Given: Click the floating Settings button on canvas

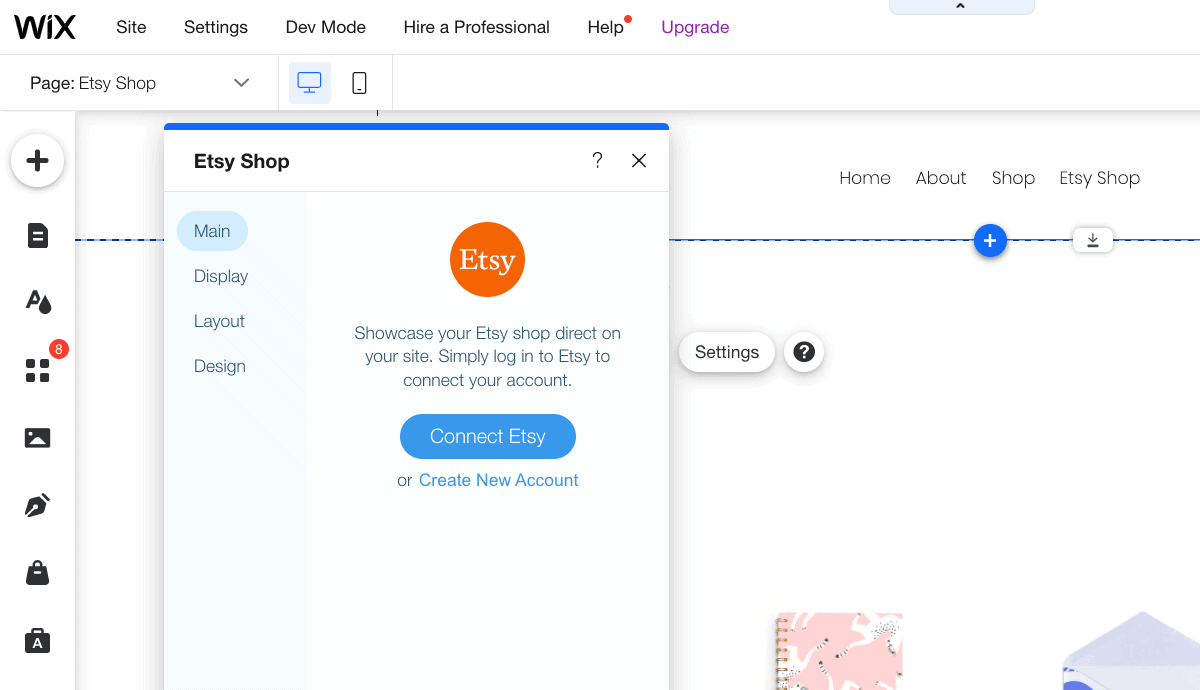Looking at the screenshot, I should (727, 352).
